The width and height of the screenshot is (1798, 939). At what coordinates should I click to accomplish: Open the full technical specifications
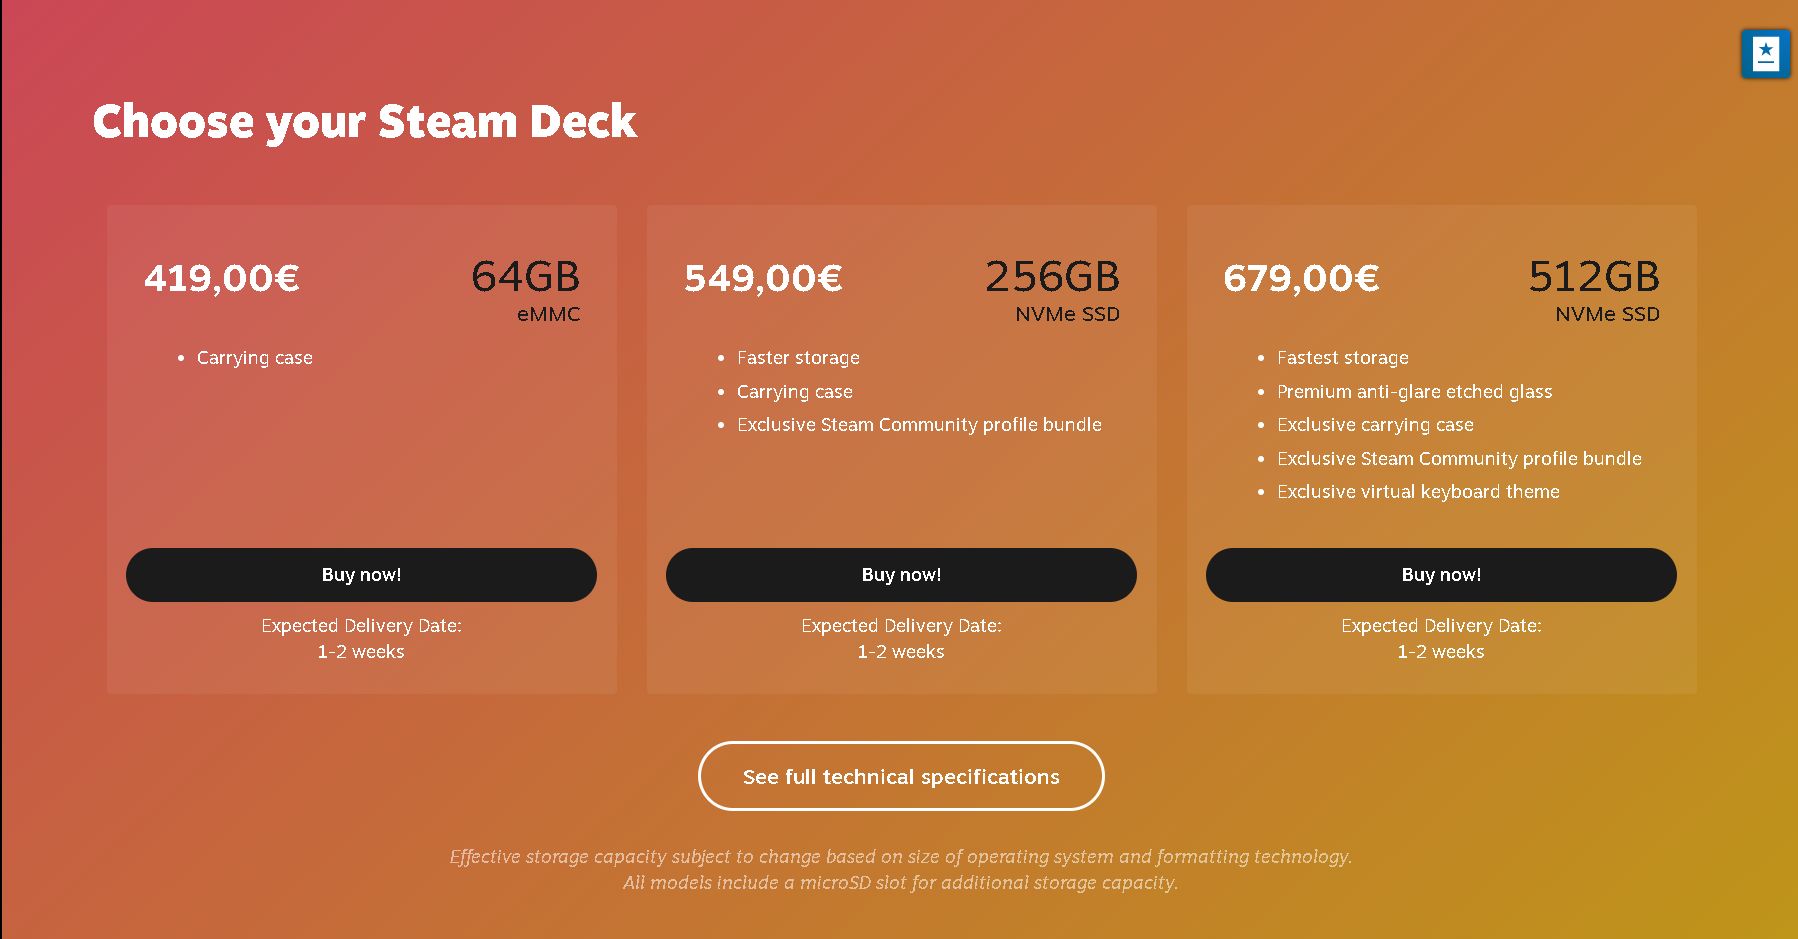(x=900, y=776)
